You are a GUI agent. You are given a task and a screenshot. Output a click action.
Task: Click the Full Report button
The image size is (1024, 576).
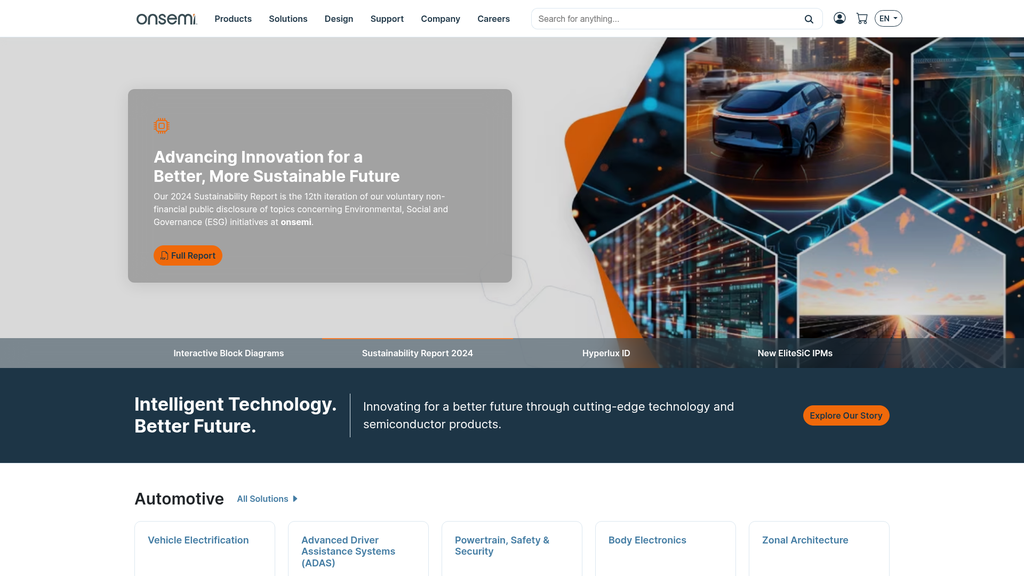click(x=187, y=255)
